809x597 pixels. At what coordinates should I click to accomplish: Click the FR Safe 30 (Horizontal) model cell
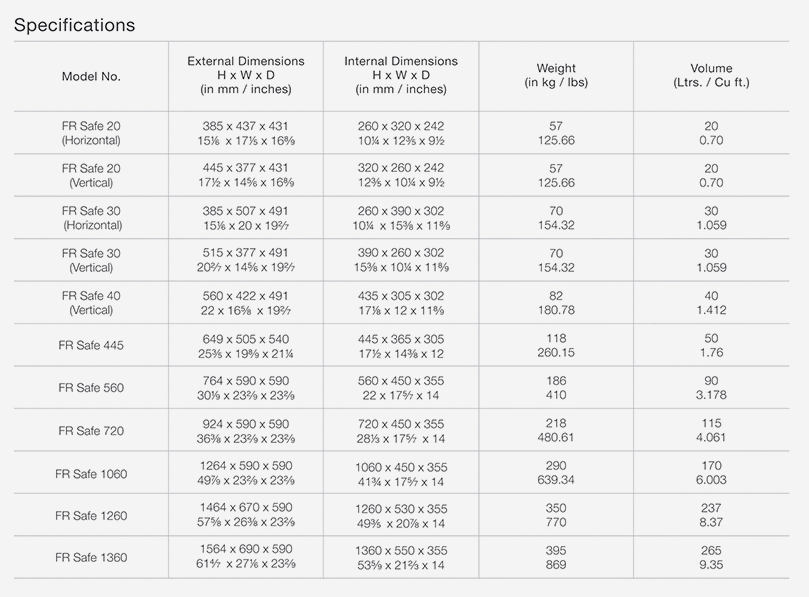91,218
